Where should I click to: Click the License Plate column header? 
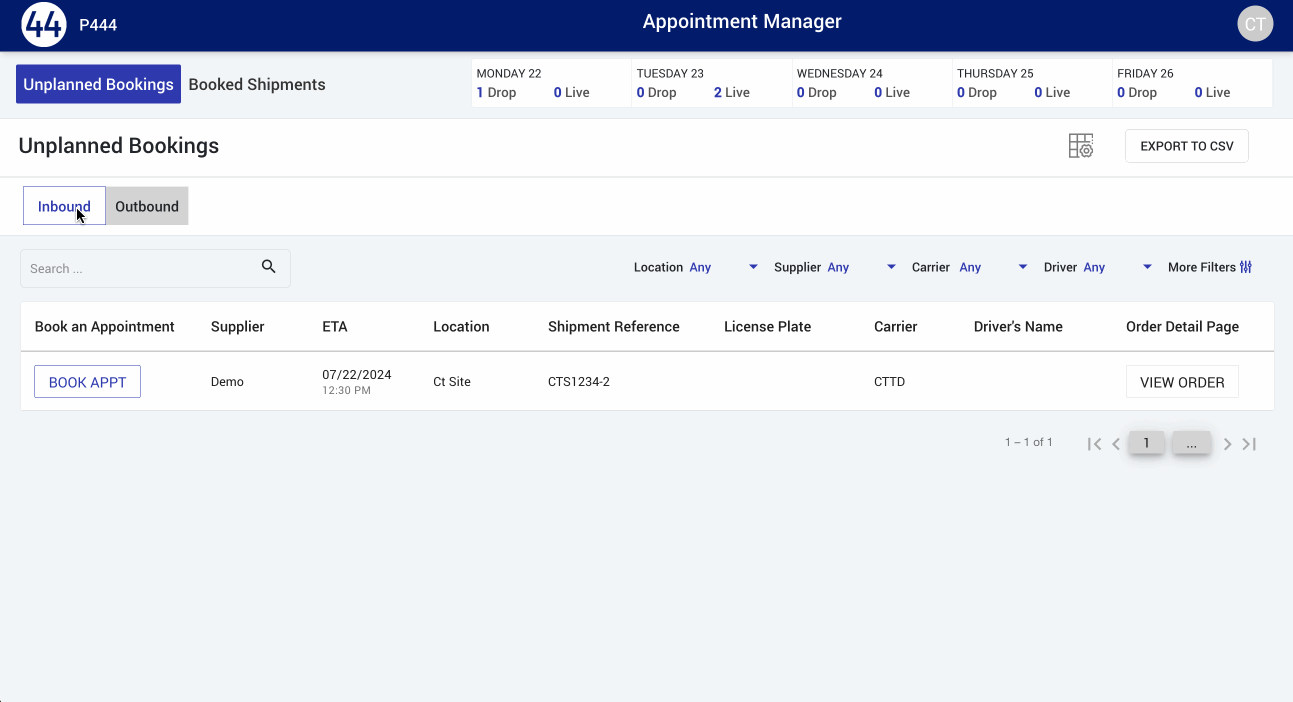[x=767, y=326]
